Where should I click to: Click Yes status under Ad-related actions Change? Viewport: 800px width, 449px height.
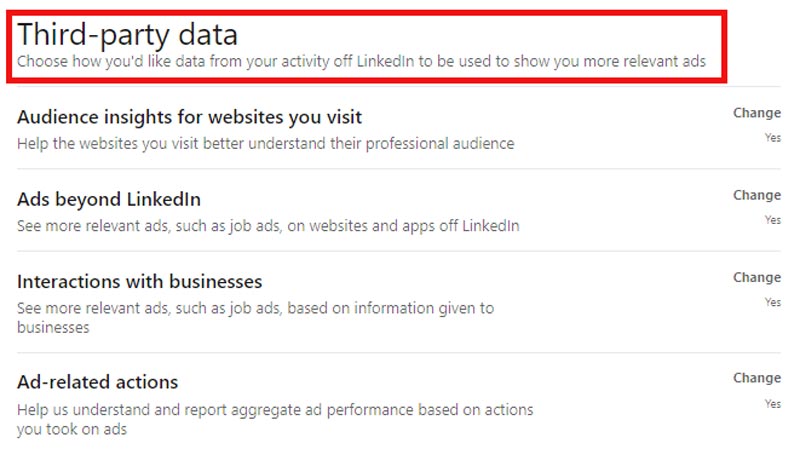[772, 404]
